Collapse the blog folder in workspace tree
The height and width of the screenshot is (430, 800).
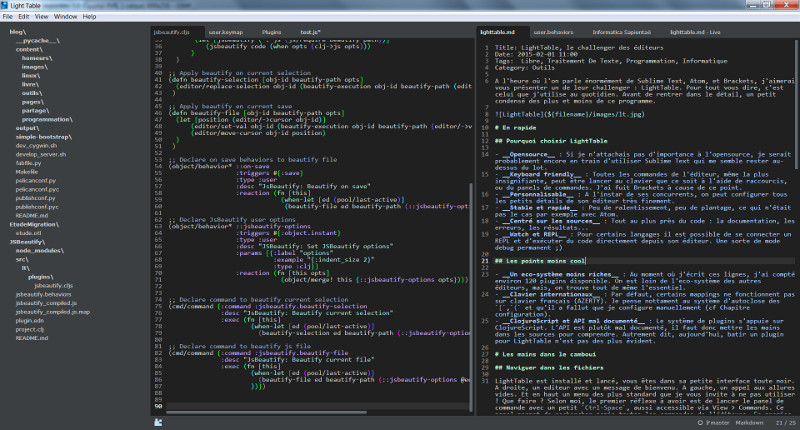[17, 32]
